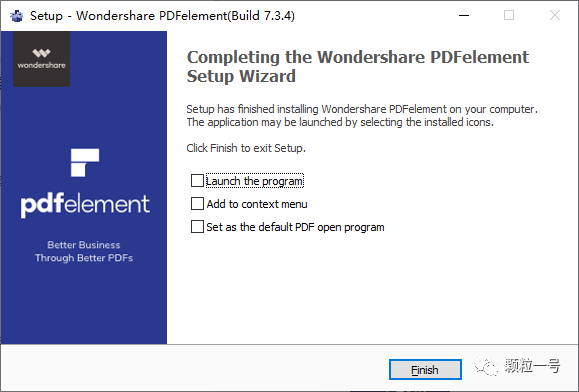
Task: Click the Add to context menu label
Action: click(x=257, y=204)
